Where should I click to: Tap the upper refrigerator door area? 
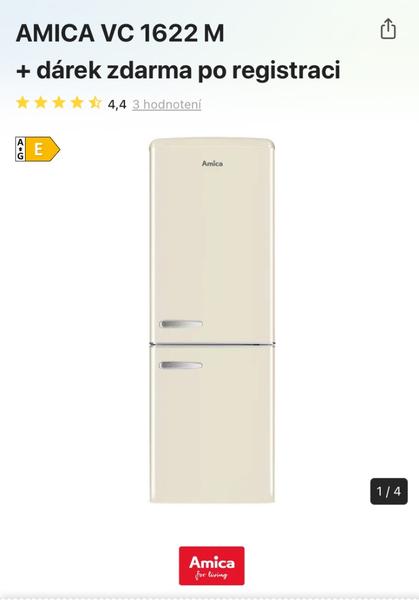[212, 241]
